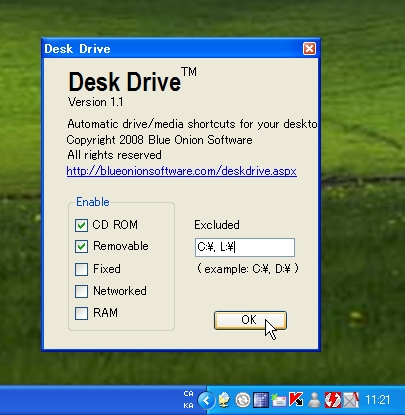Click the red globe tray icon
The image size is (405, 415).
[333, 400]
